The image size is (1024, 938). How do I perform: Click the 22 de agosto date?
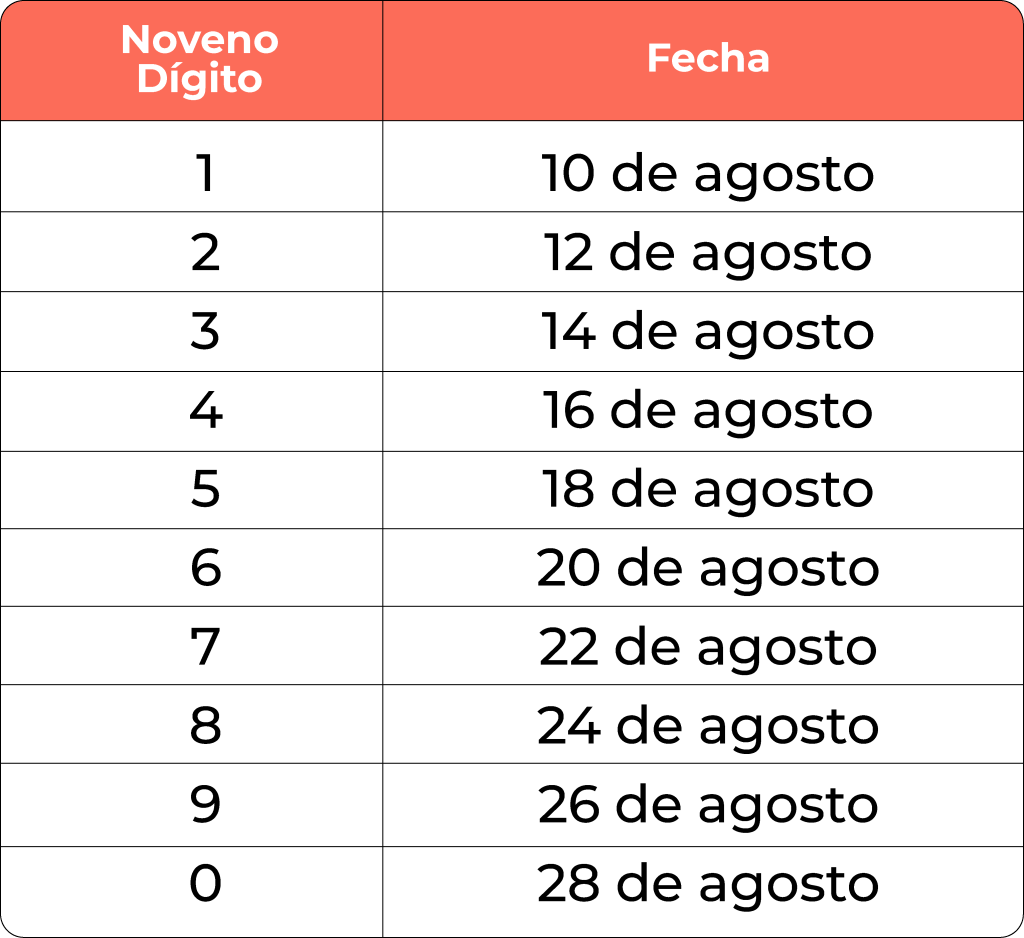click(708, 649)
